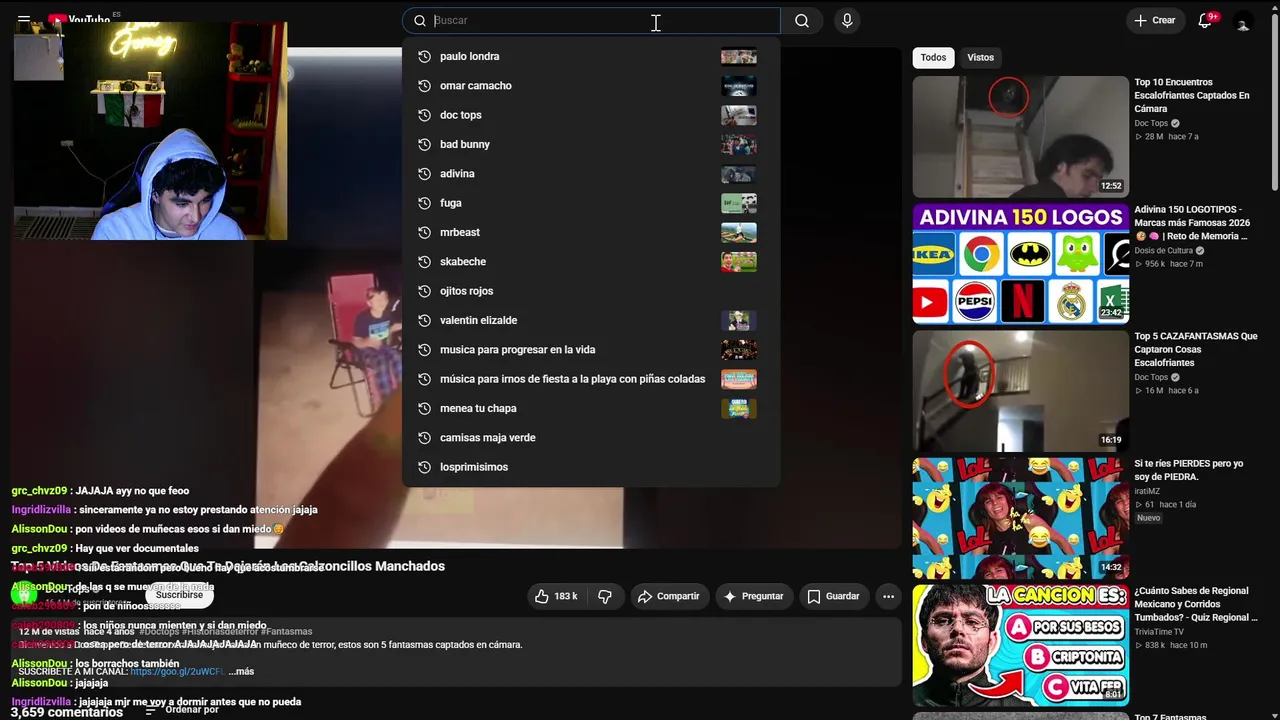Open the 'La canción es' quiz thumbnail
The width and height of the screenshot is (1280, 720).
tap(1020, 645)
